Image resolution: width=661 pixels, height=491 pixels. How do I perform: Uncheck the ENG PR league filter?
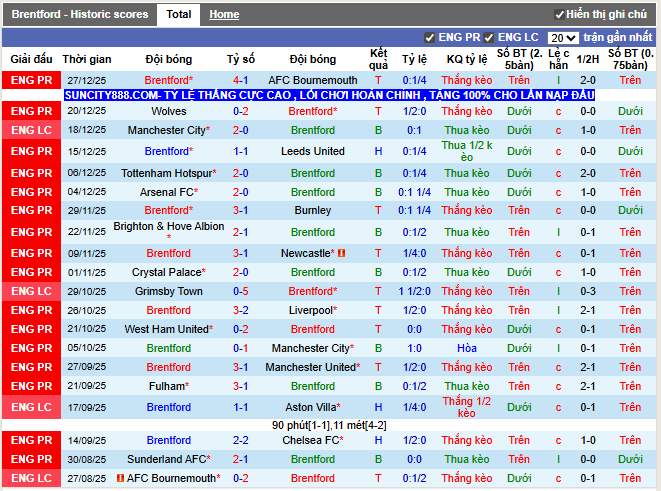pyautogui.click(x=429, y=38)
